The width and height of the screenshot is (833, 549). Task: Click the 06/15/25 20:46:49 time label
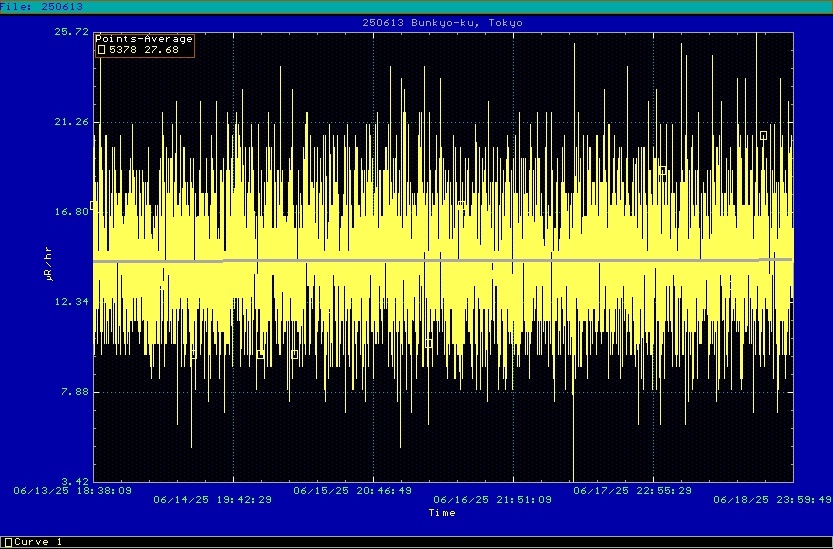tap(352, 491)
